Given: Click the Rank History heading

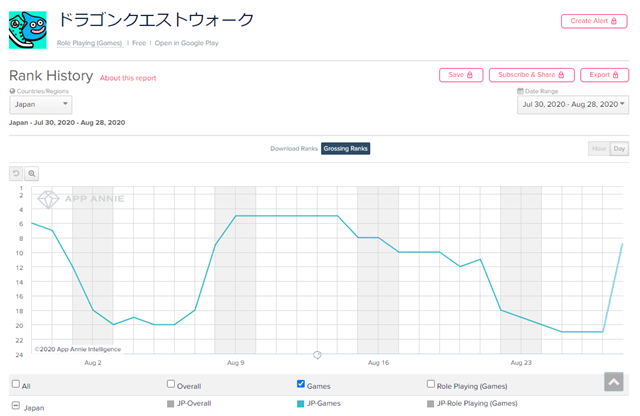Looking at the screenshot, I should 51,76.
